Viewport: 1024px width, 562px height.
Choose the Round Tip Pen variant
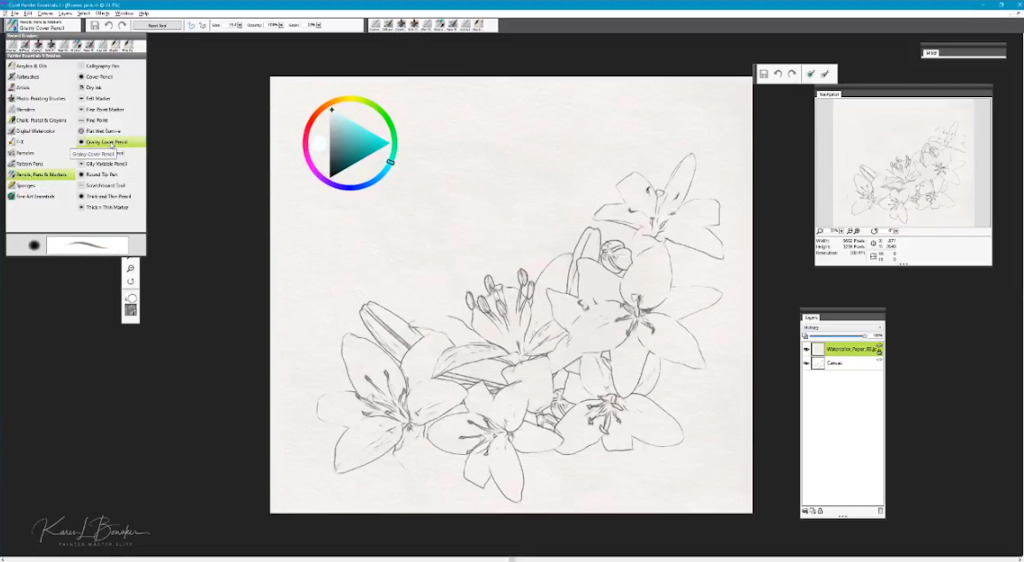(x=110, y=175)
